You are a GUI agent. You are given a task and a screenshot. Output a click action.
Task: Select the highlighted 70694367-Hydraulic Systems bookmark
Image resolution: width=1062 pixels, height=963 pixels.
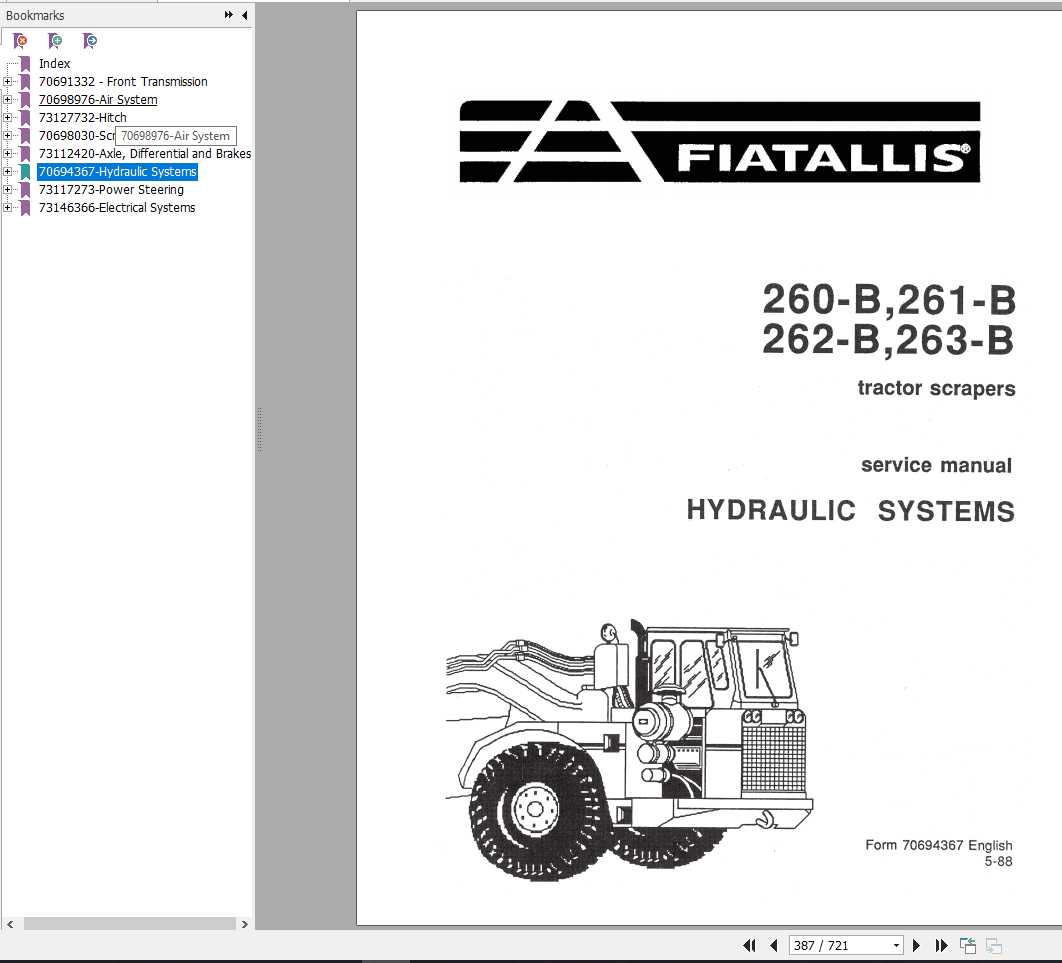click(x=118, y=171)
